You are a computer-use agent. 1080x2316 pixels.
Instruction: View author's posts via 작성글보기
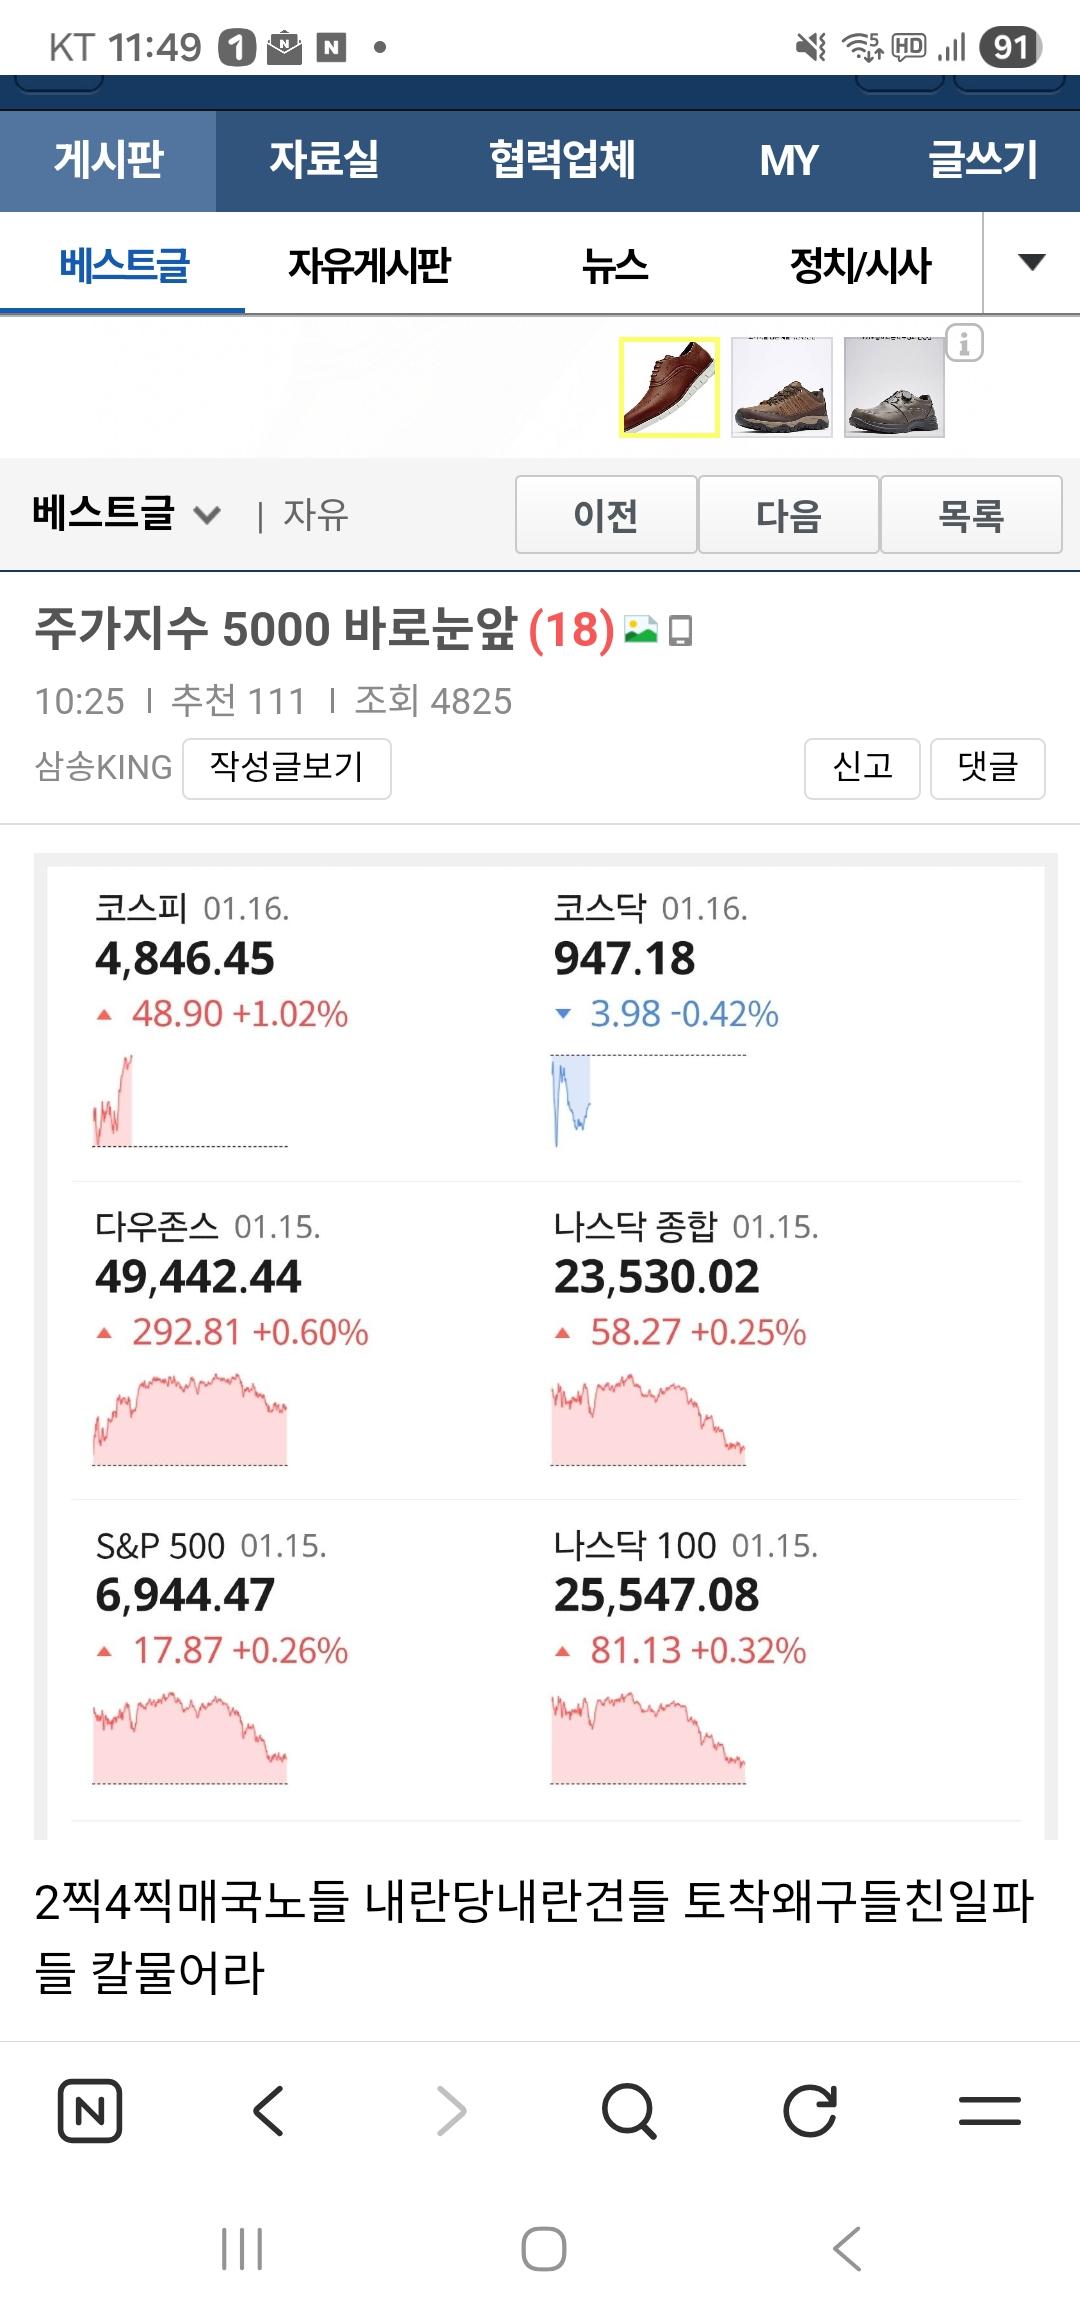tap(286, 768)
